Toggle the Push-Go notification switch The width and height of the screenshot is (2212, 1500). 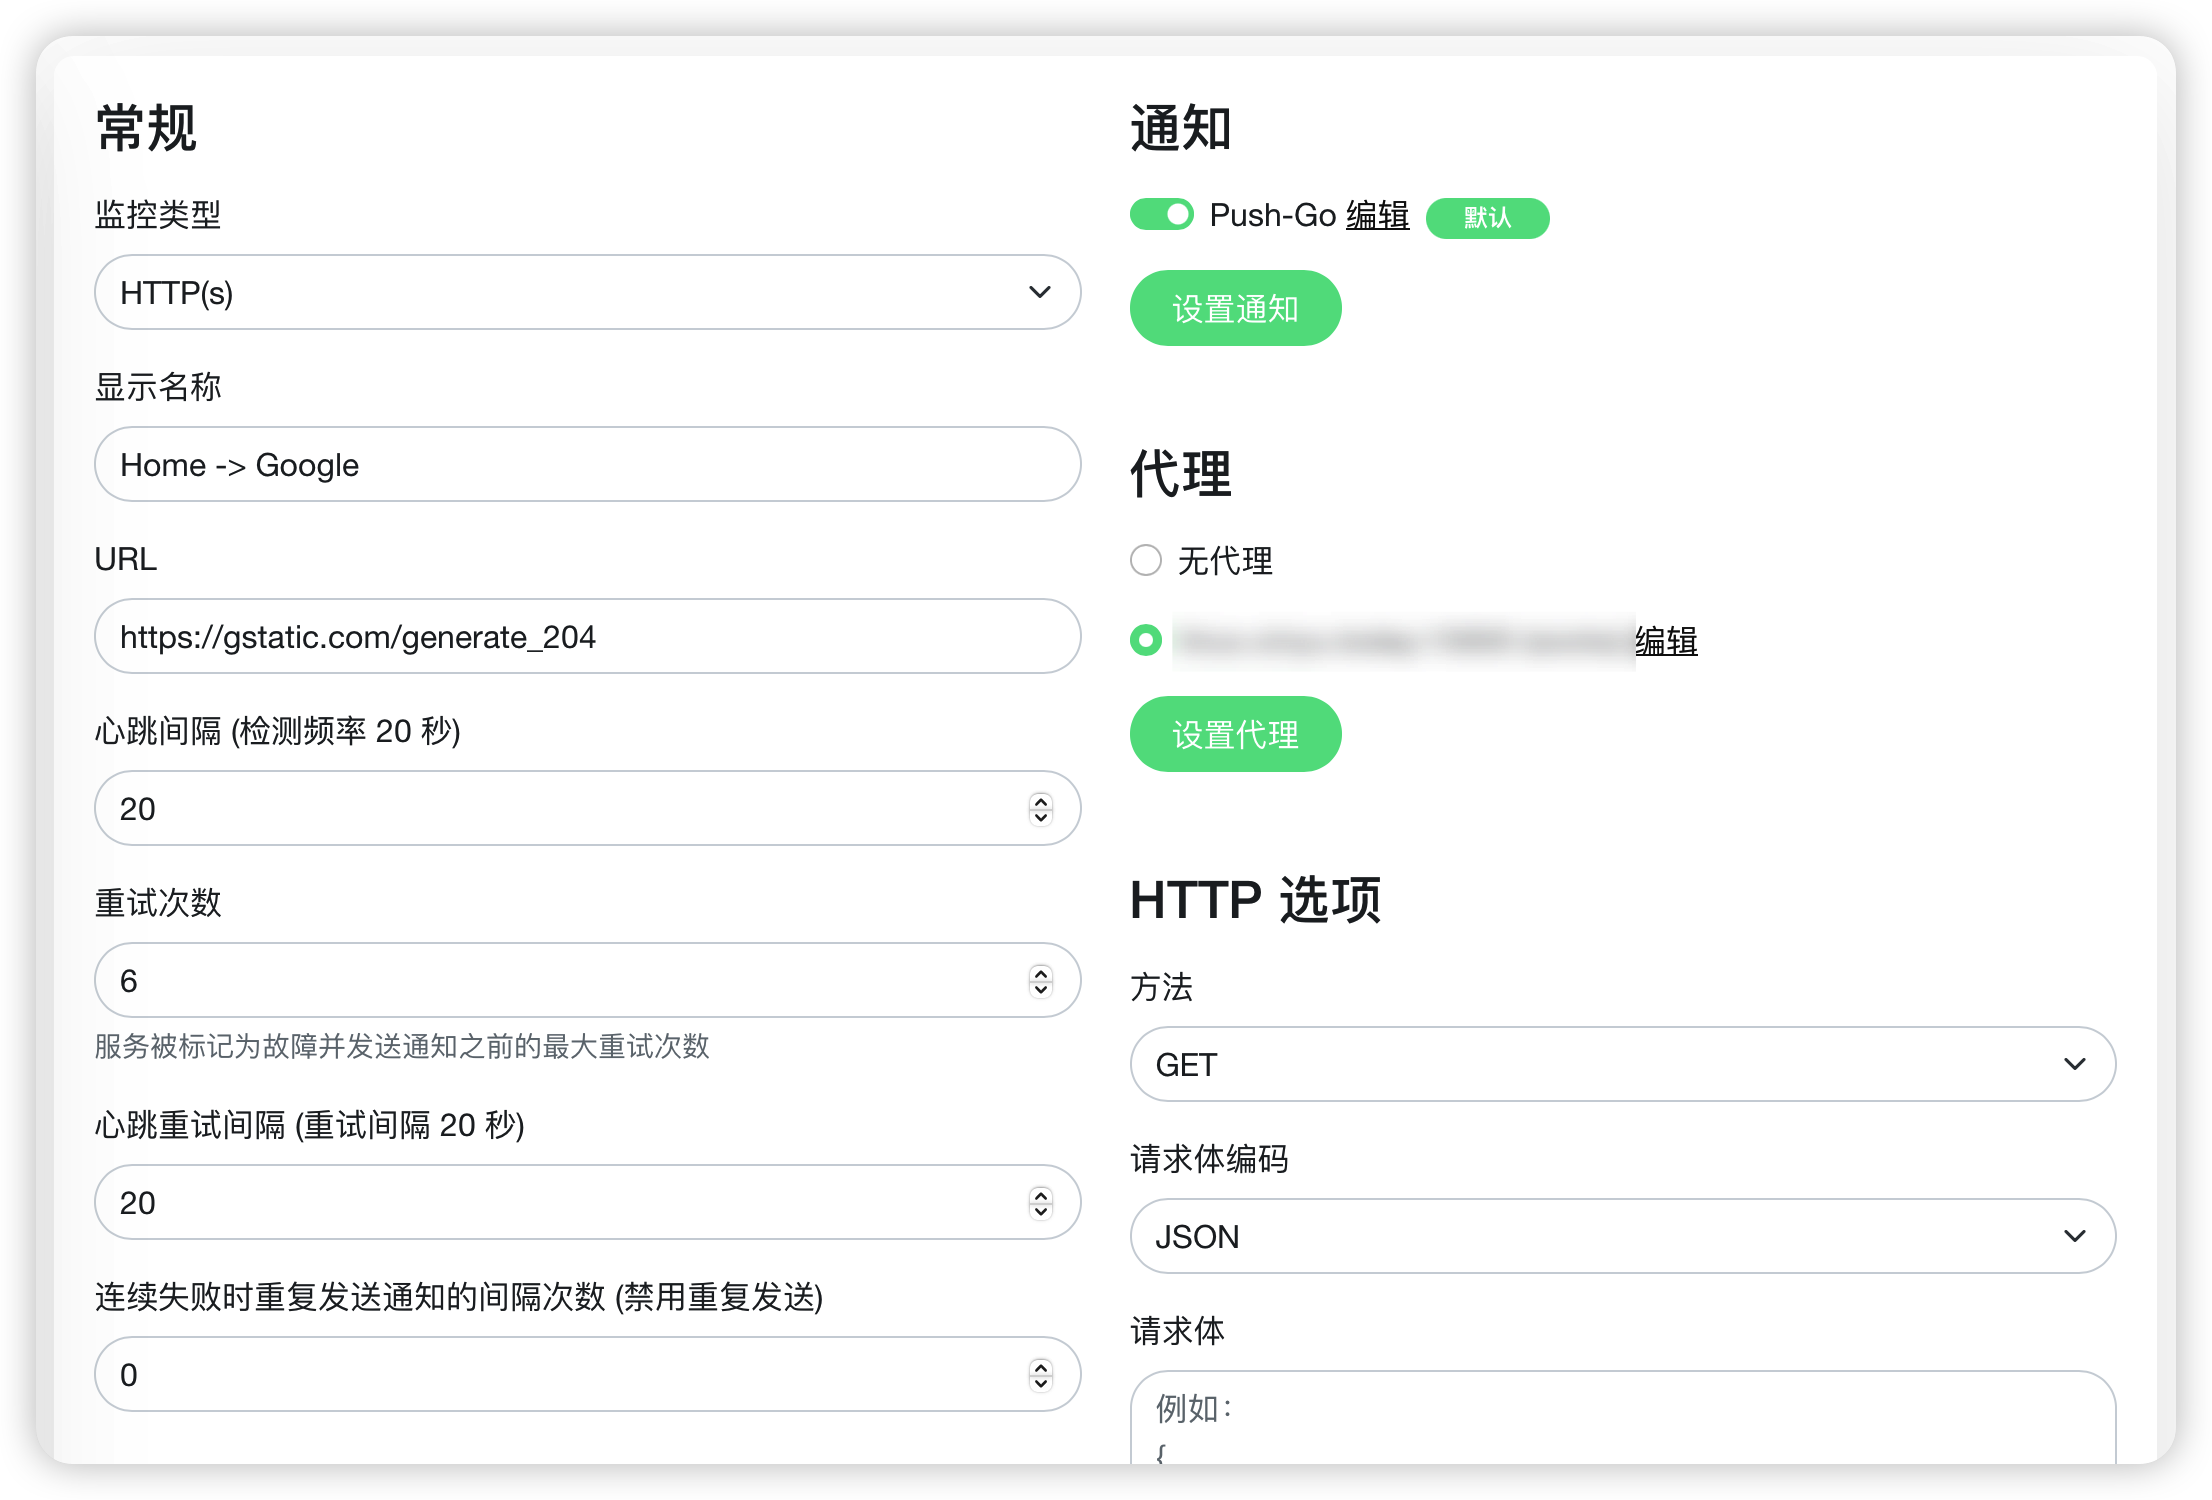[x=1161, y=215]
